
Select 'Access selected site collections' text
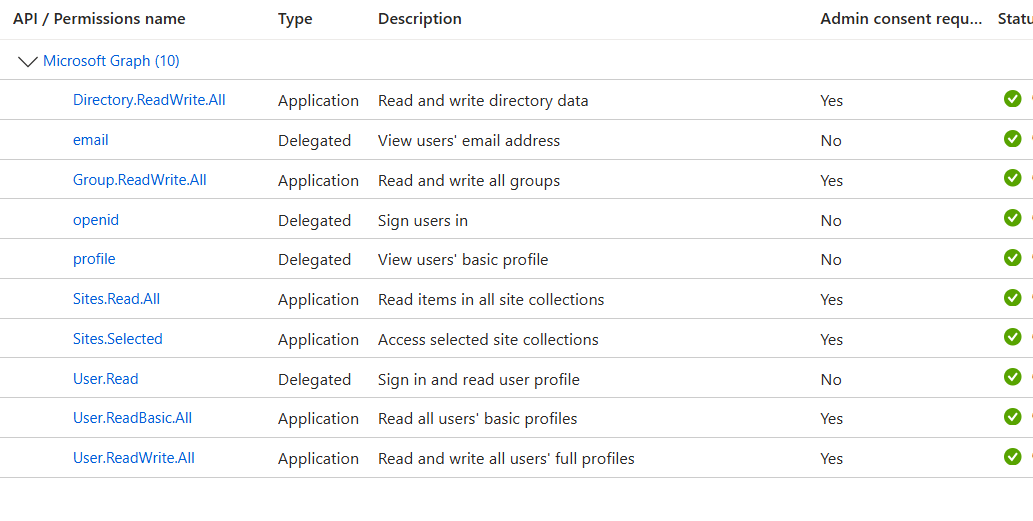coord(488,339)
